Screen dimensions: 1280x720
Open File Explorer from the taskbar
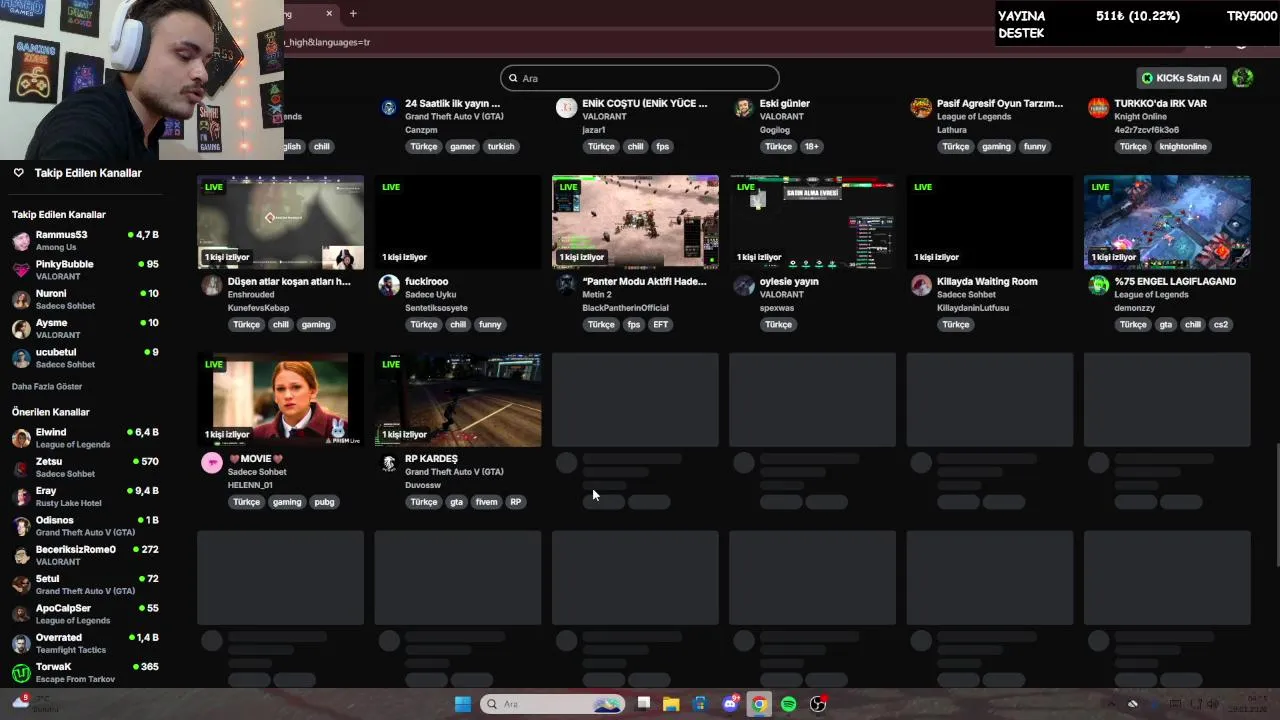pyautogui.click(x=671, y=704)
